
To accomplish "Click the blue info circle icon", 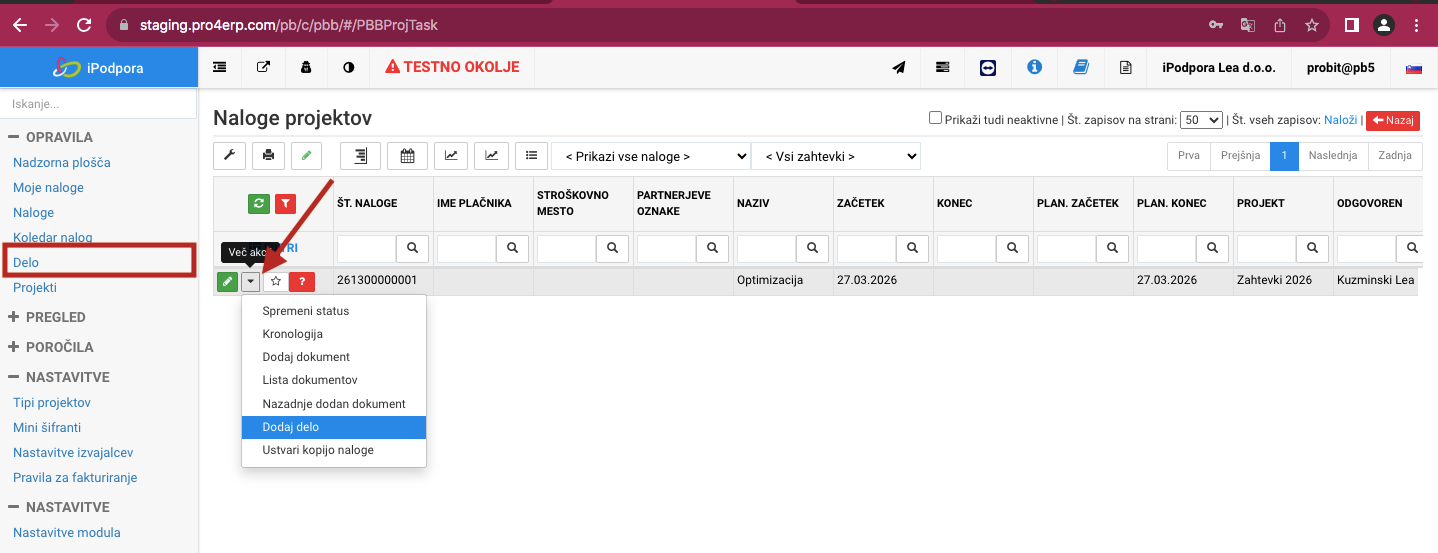I will 1035,67.
